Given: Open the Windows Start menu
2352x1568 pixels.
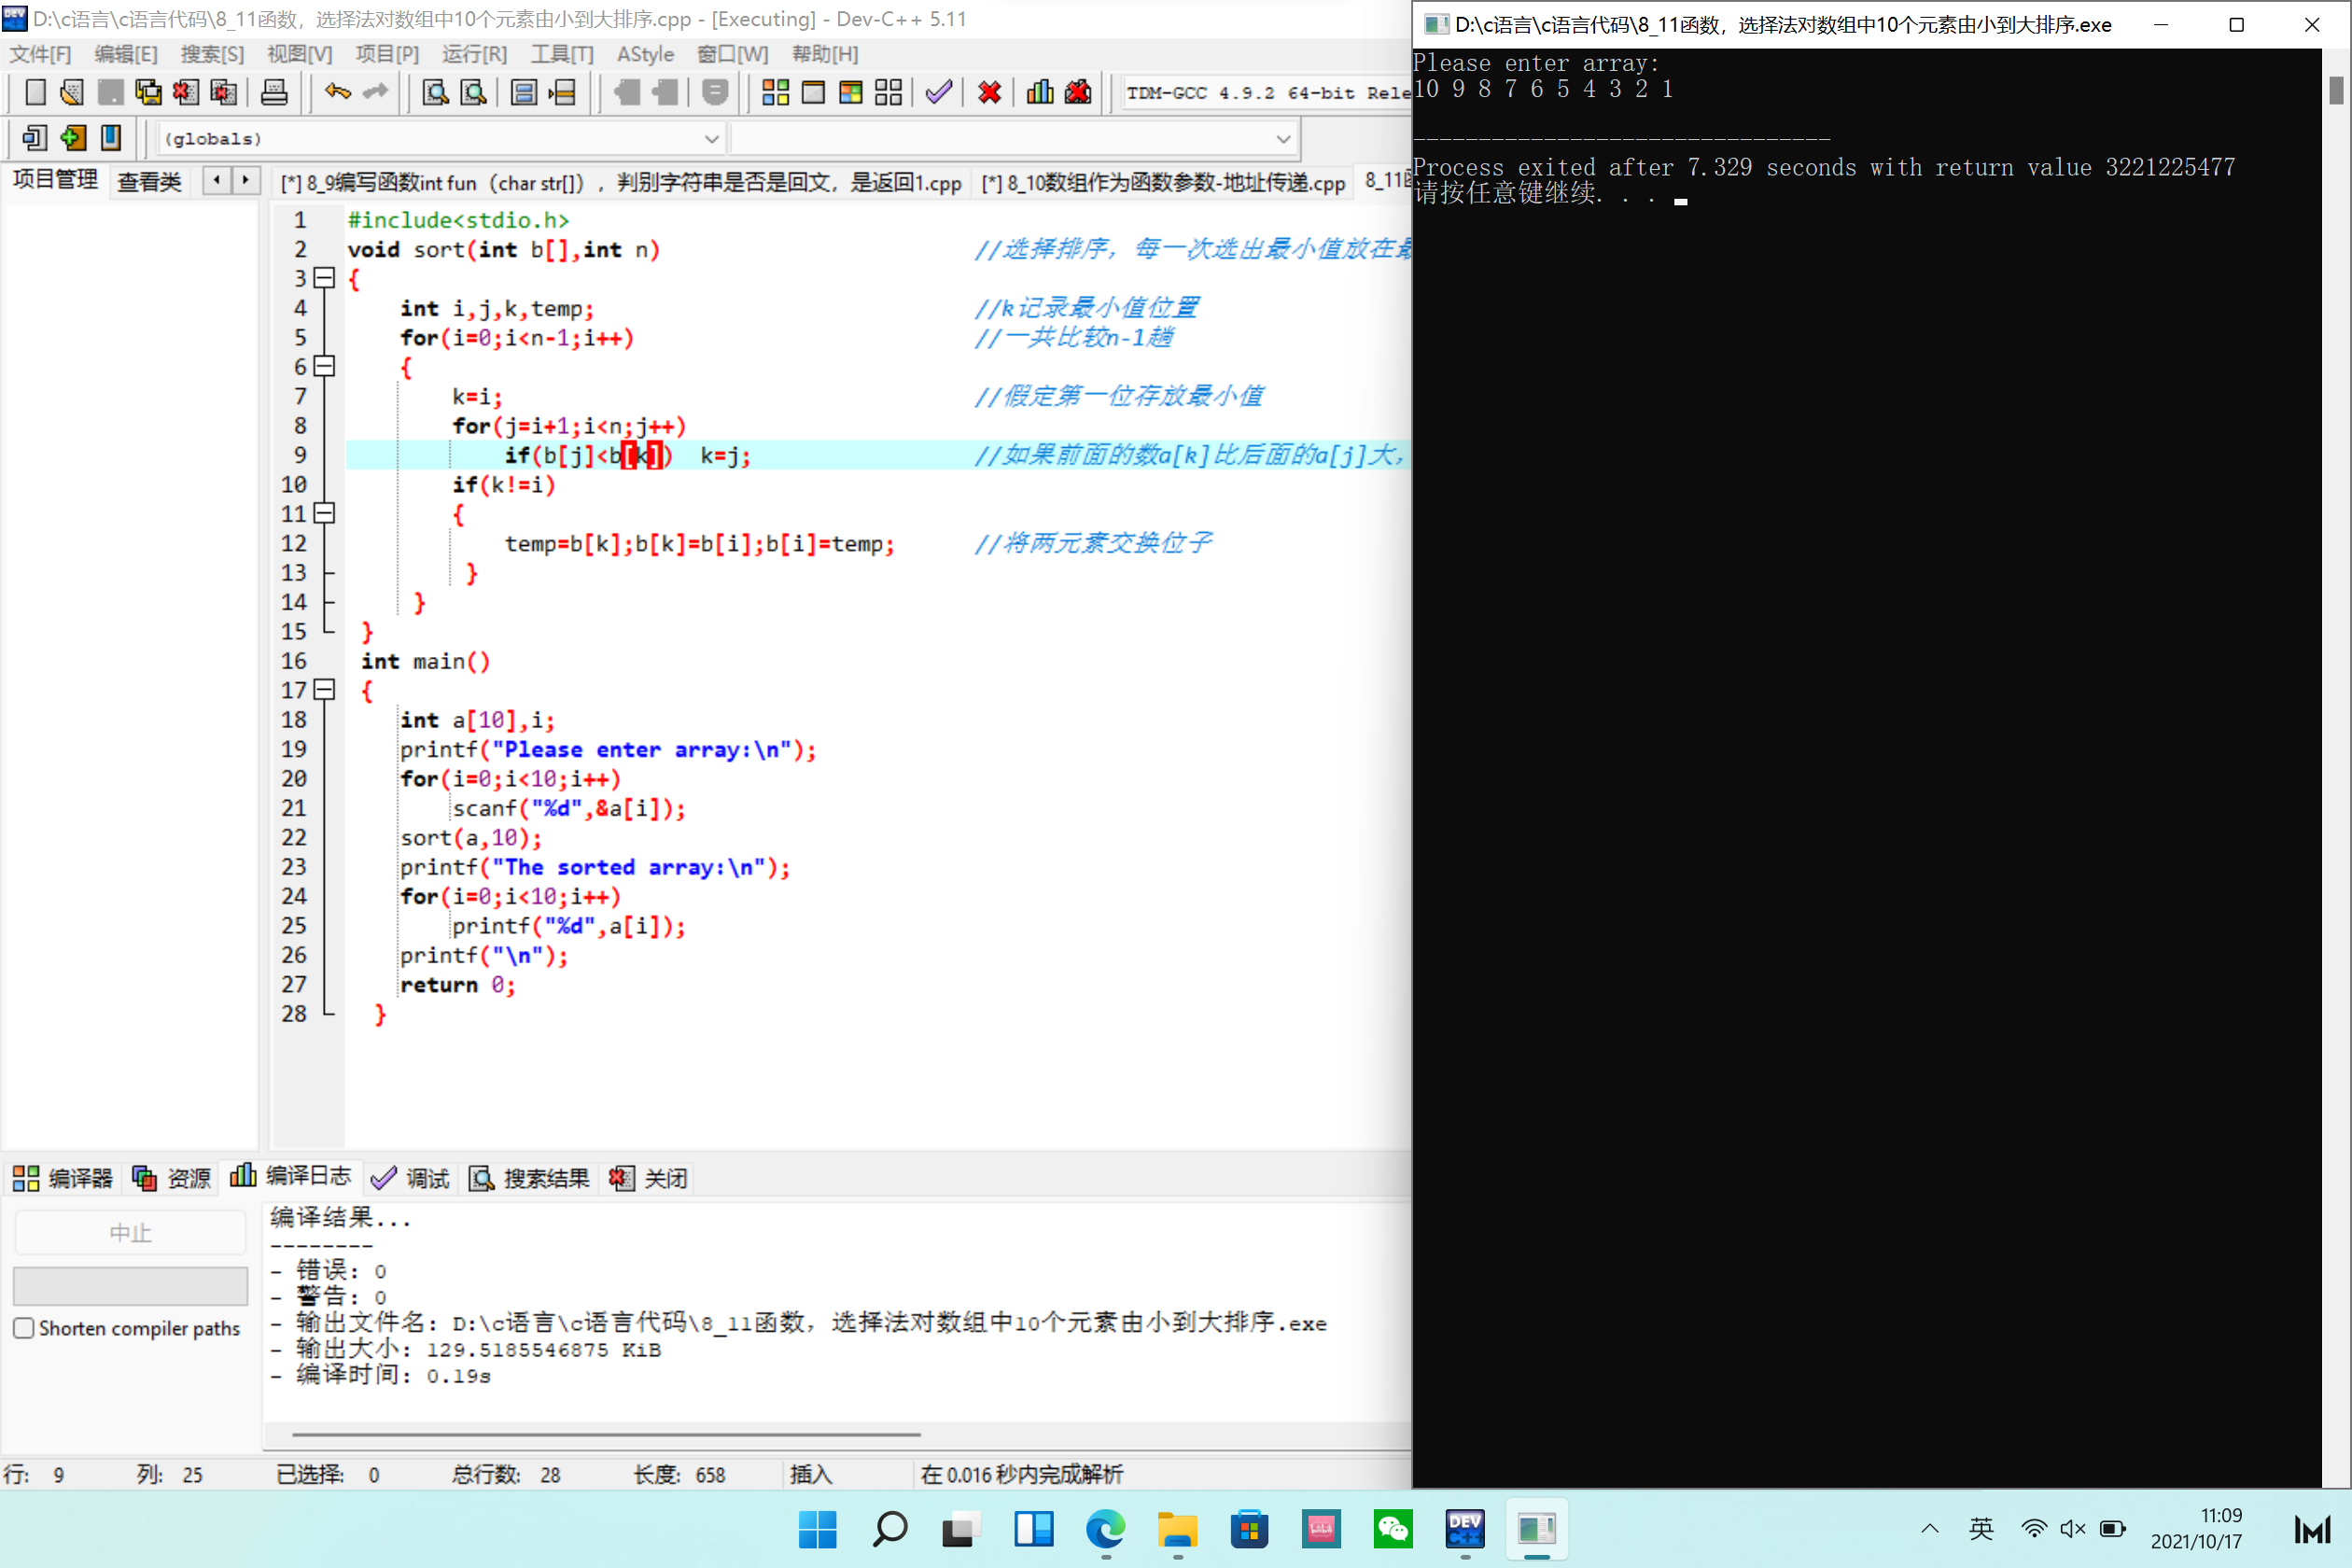Looking at the screenshot, I should tap(817, 1528).
